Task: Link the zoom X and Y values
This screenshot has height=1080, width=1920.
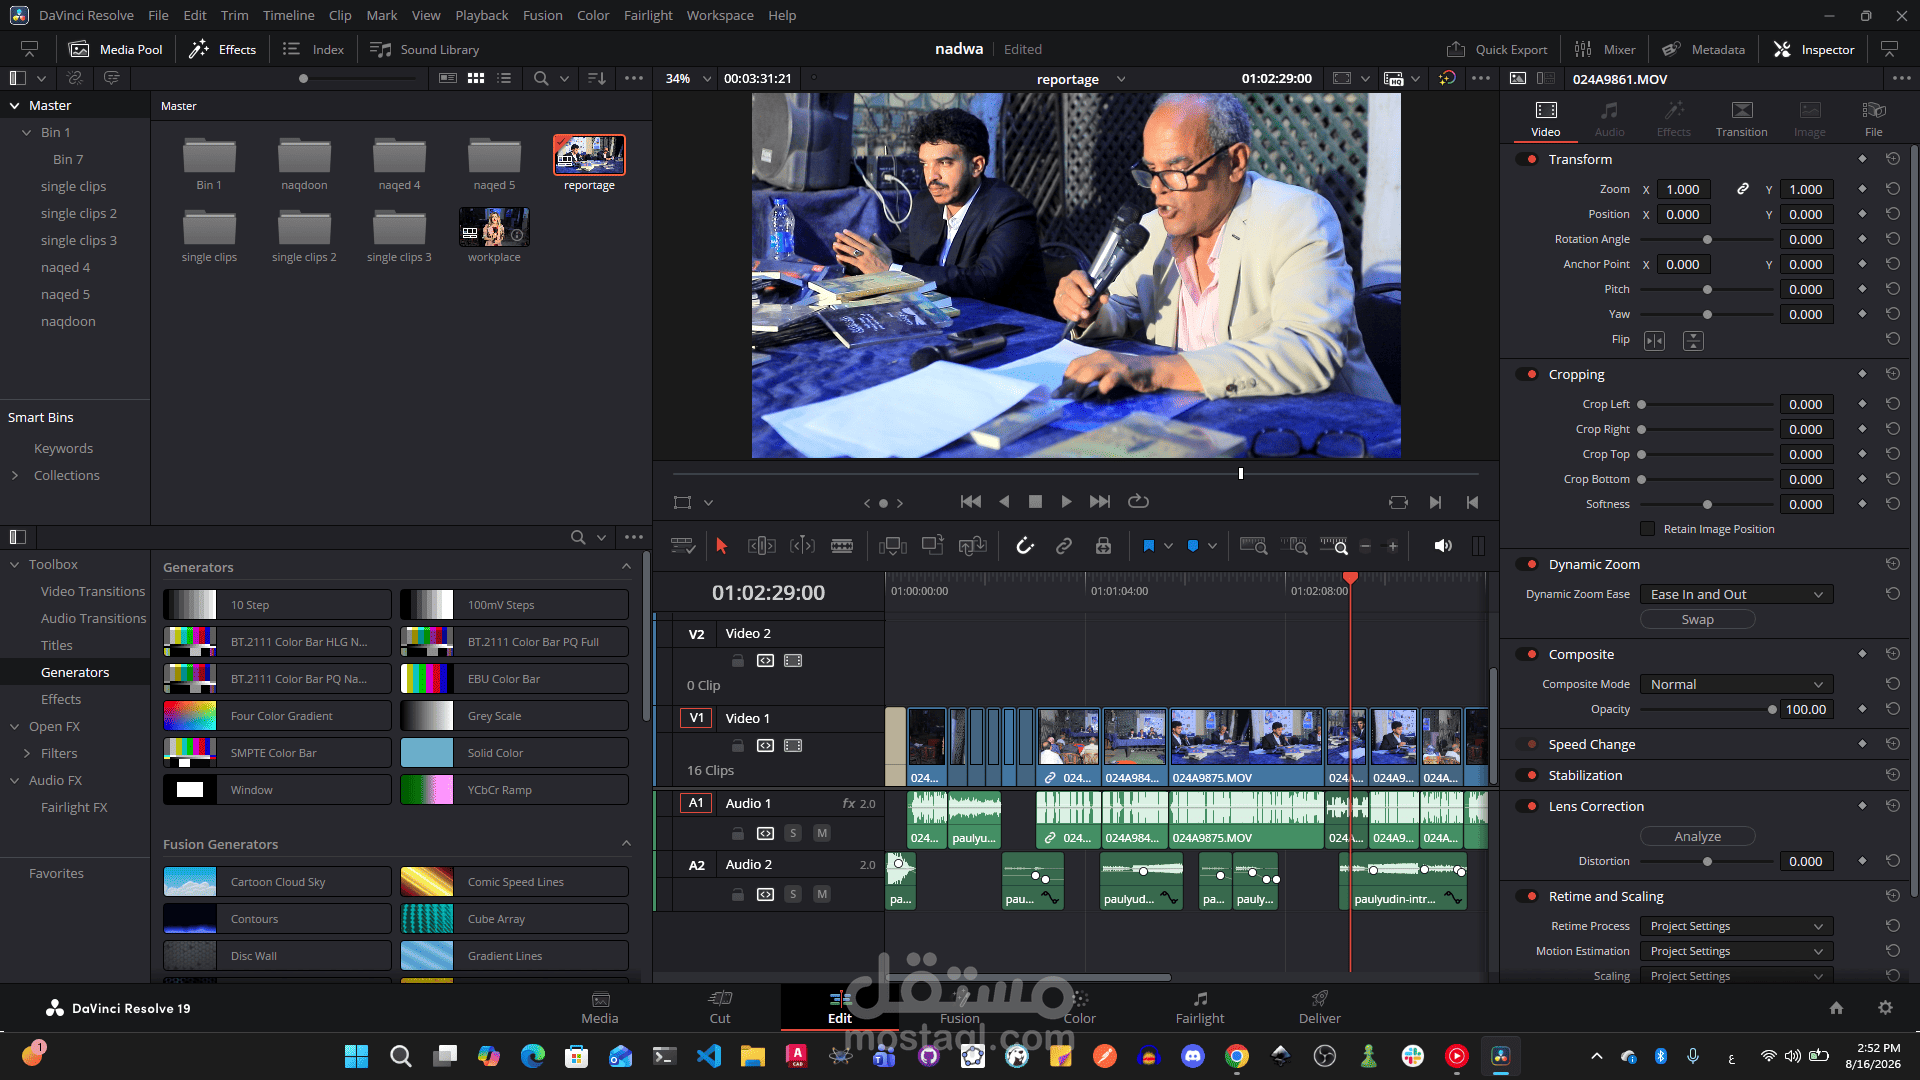Action: tap(1743, 189)
